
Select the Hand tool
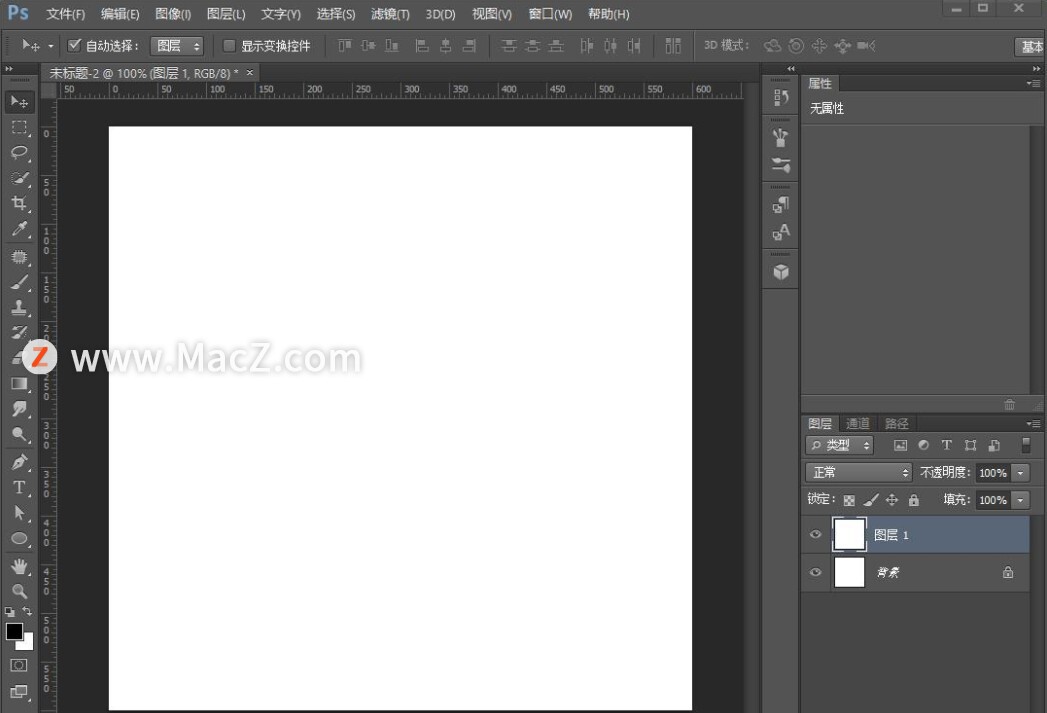click(19, 566)
